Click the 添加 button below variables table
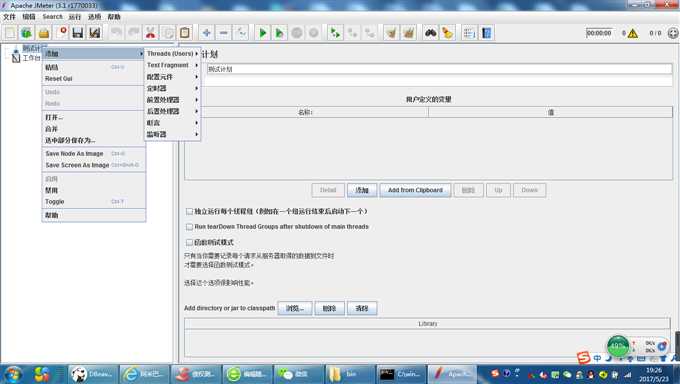This screenshot has width=680, height=384. click(x=362, y=190)
